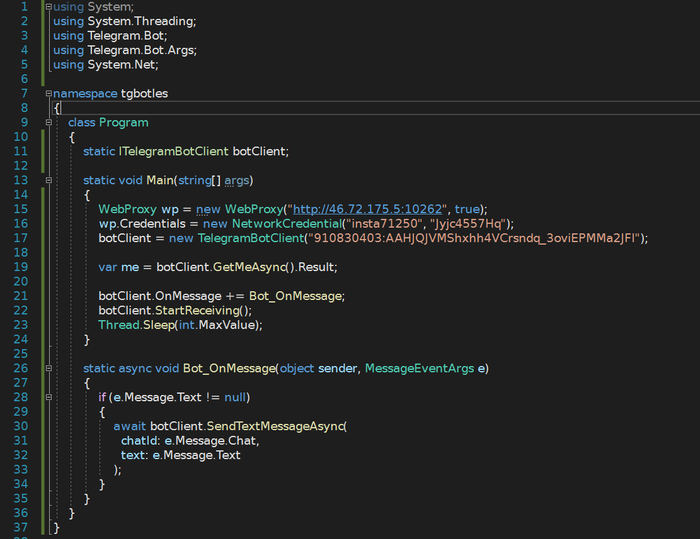The width and height of the screenshot is (700, 539).
Task: Click the 'ITelegramBotClient' type name
Action: pyautogui.click(x=174, y=151)
